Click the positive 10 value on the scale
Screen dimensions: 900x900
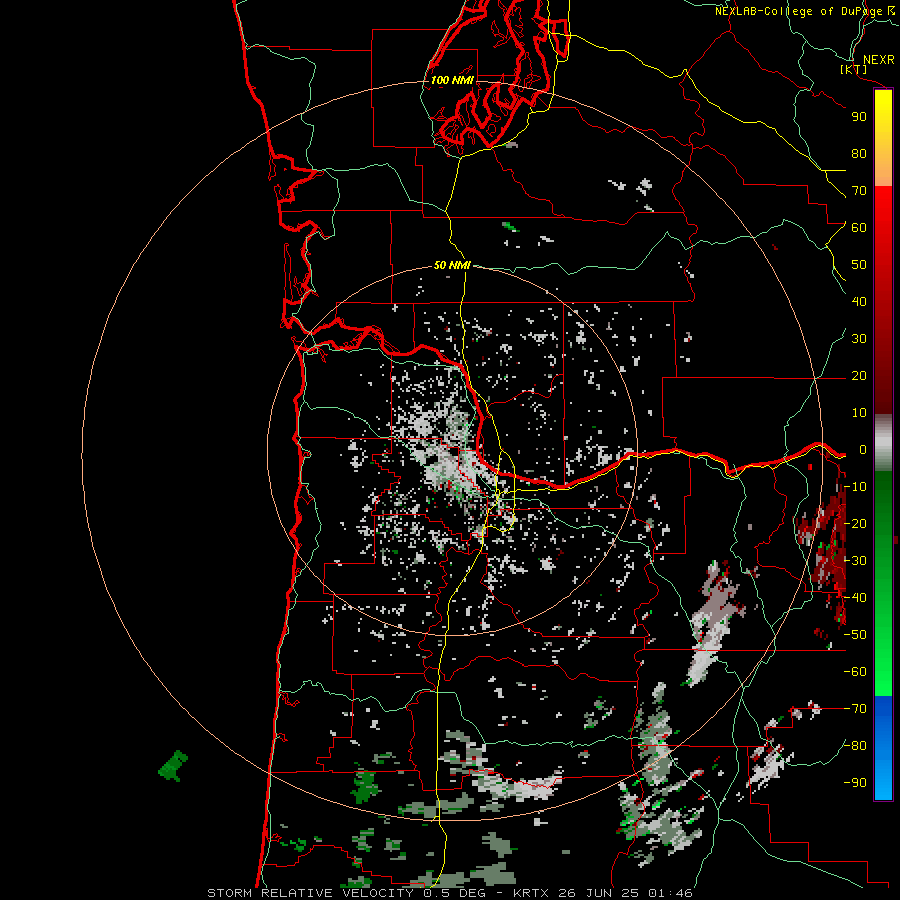tap(859, 413)
